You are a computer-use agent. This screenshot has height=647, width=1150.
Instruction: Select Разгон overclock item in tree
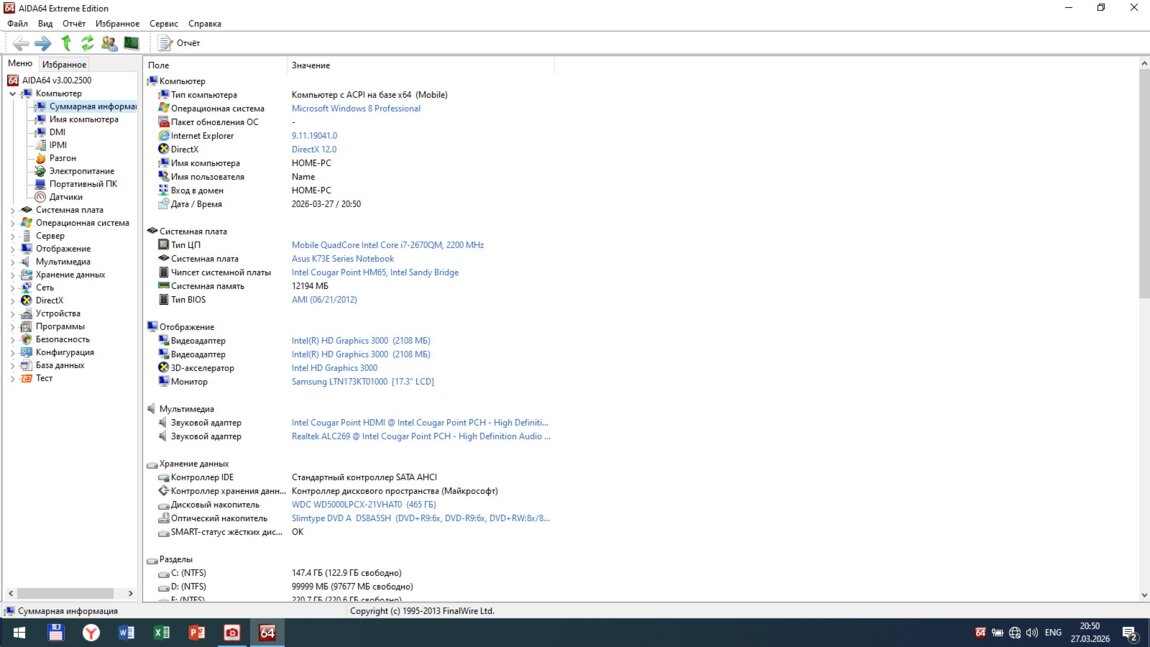[x=62, y=158]
